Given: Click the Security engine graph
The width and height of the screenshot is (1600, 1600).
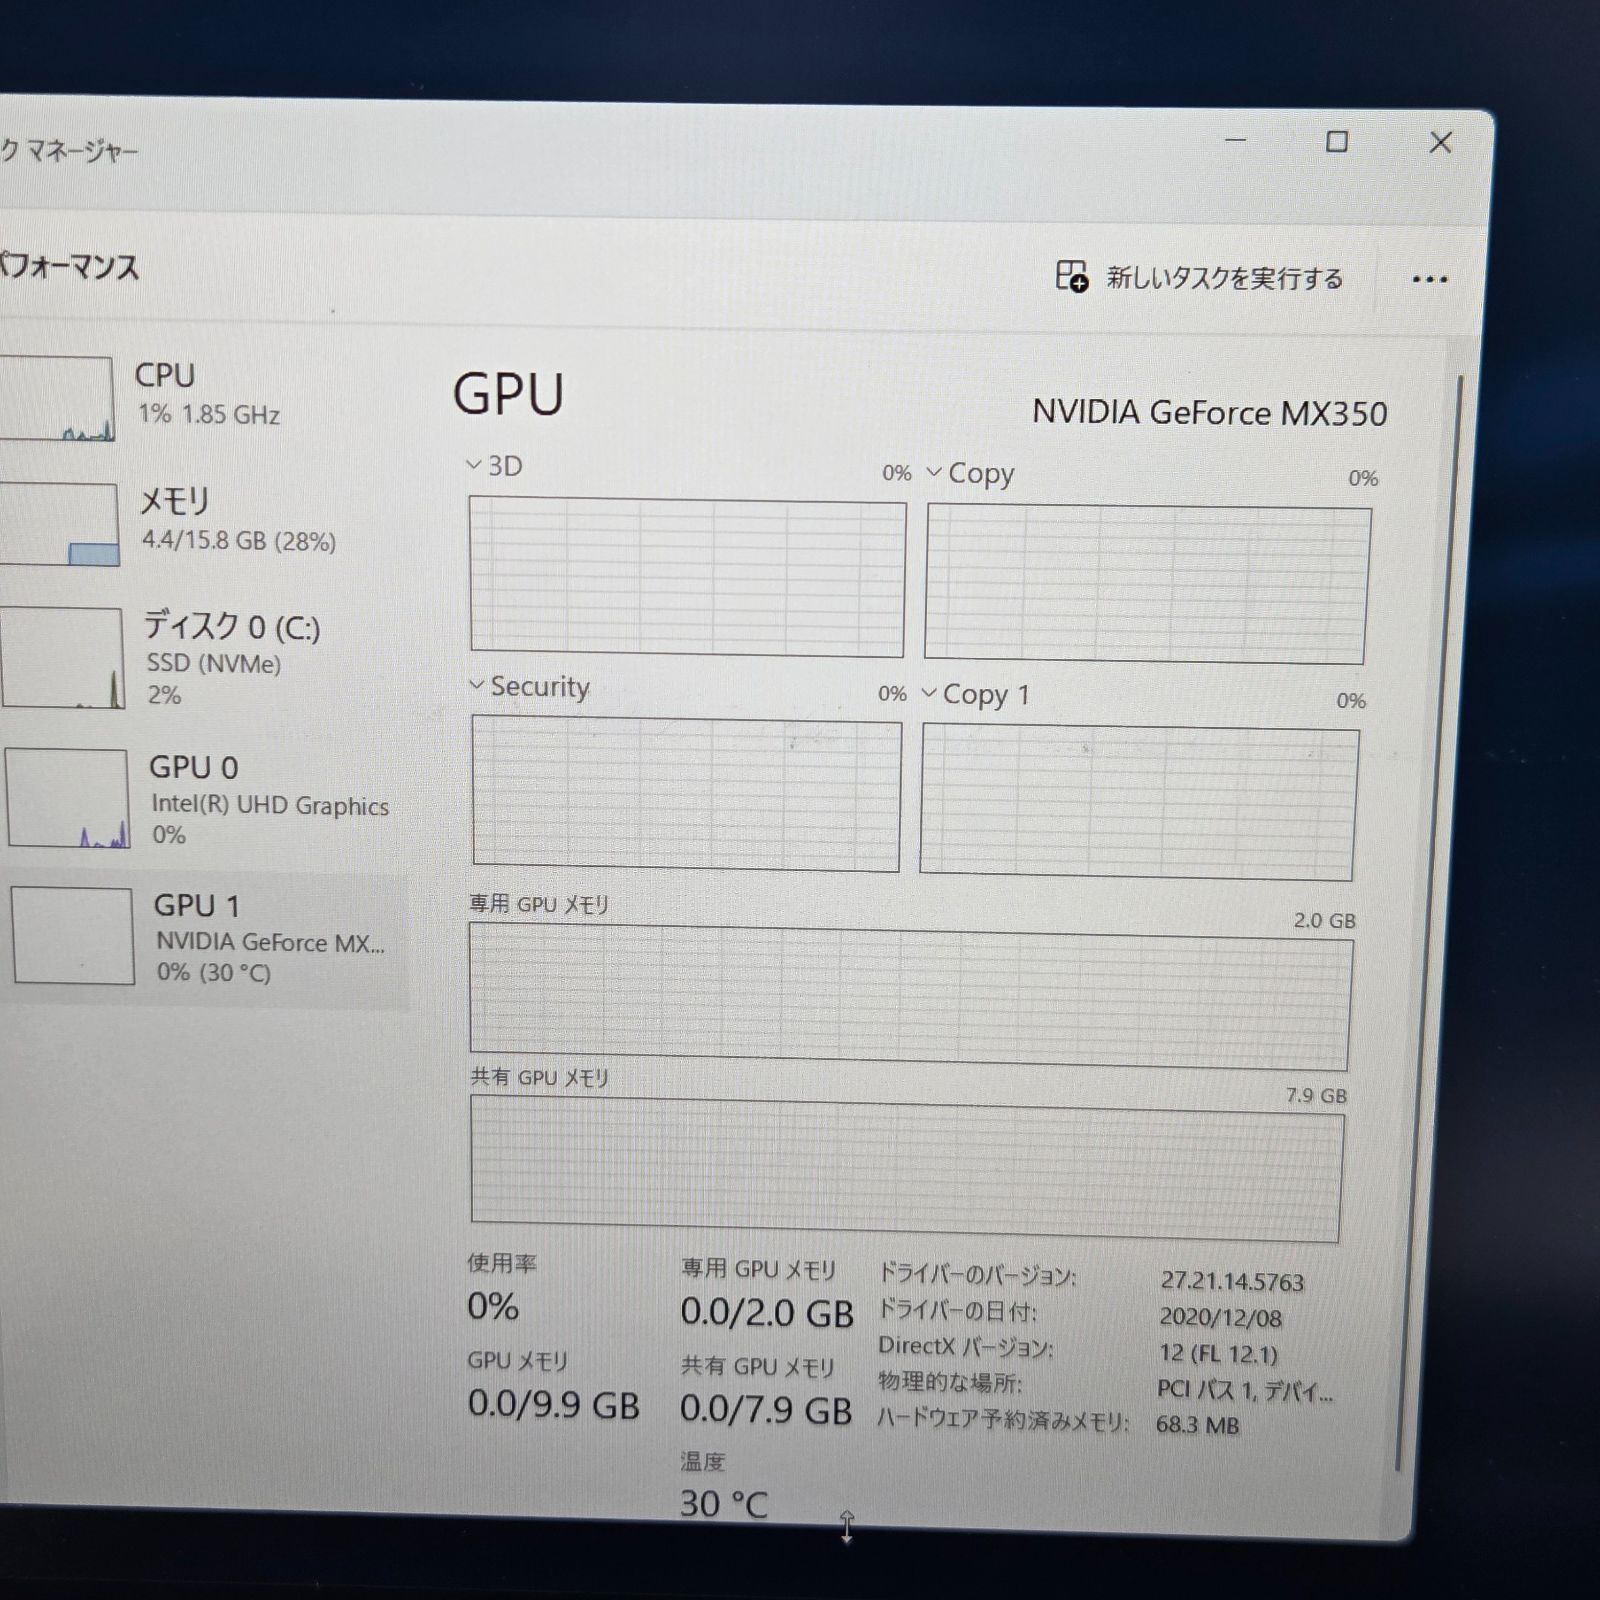Looking at the screenshot, I should point(686,793).
